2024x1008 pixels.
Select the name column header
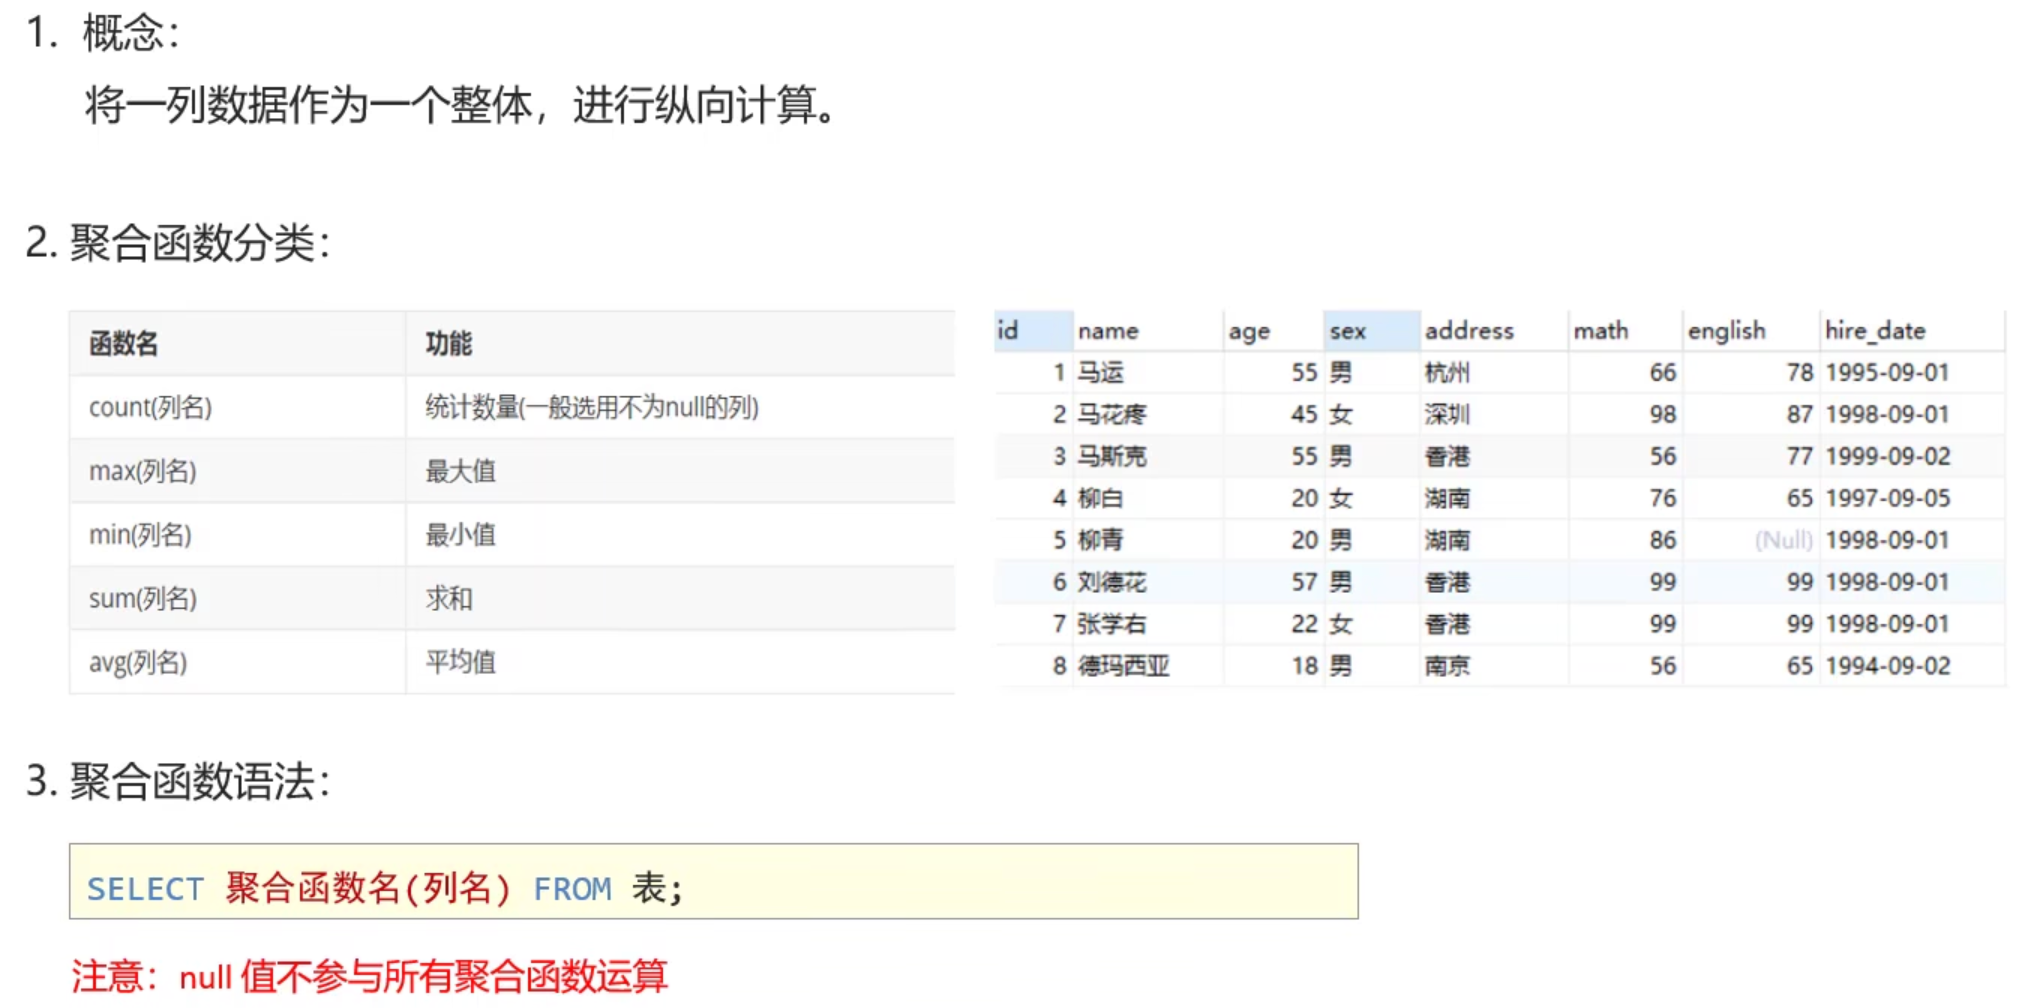click(1148, 331)
